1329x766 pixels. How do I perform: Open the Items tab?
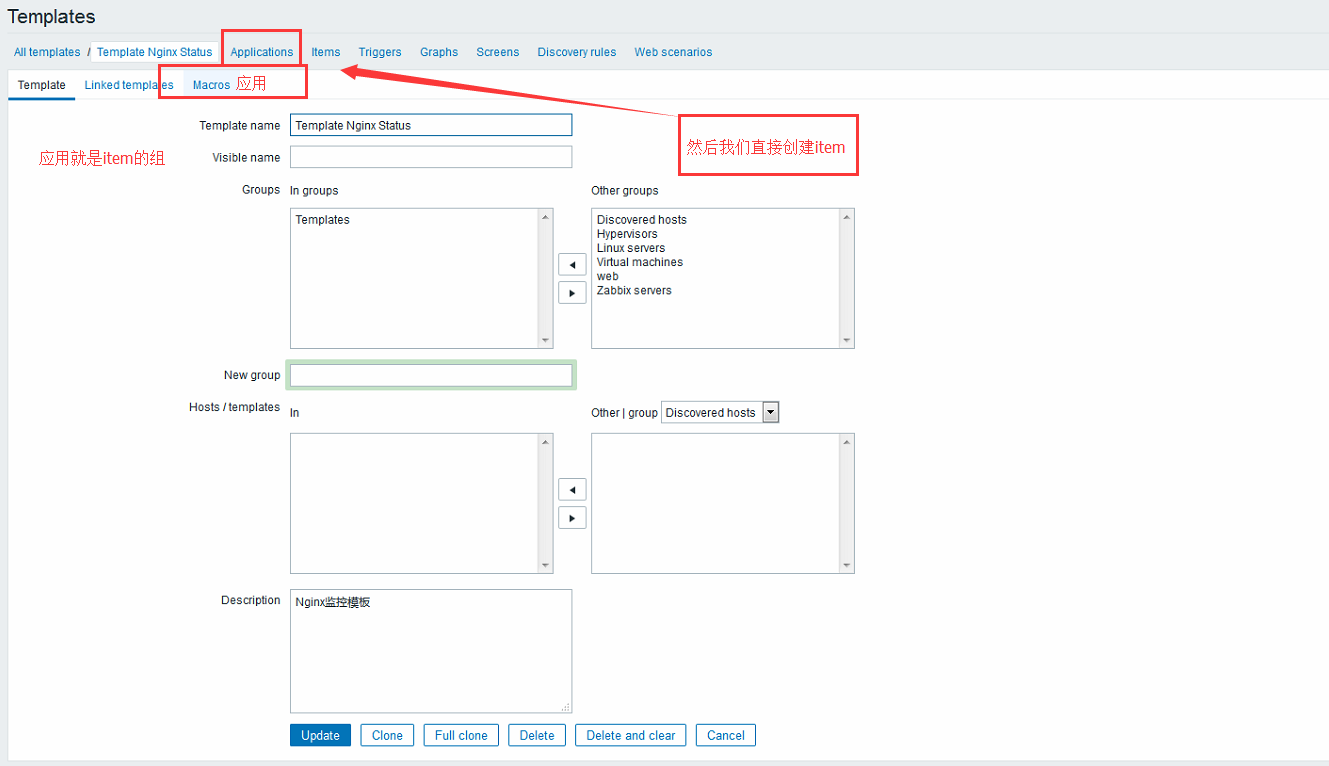tap(326, 52)
